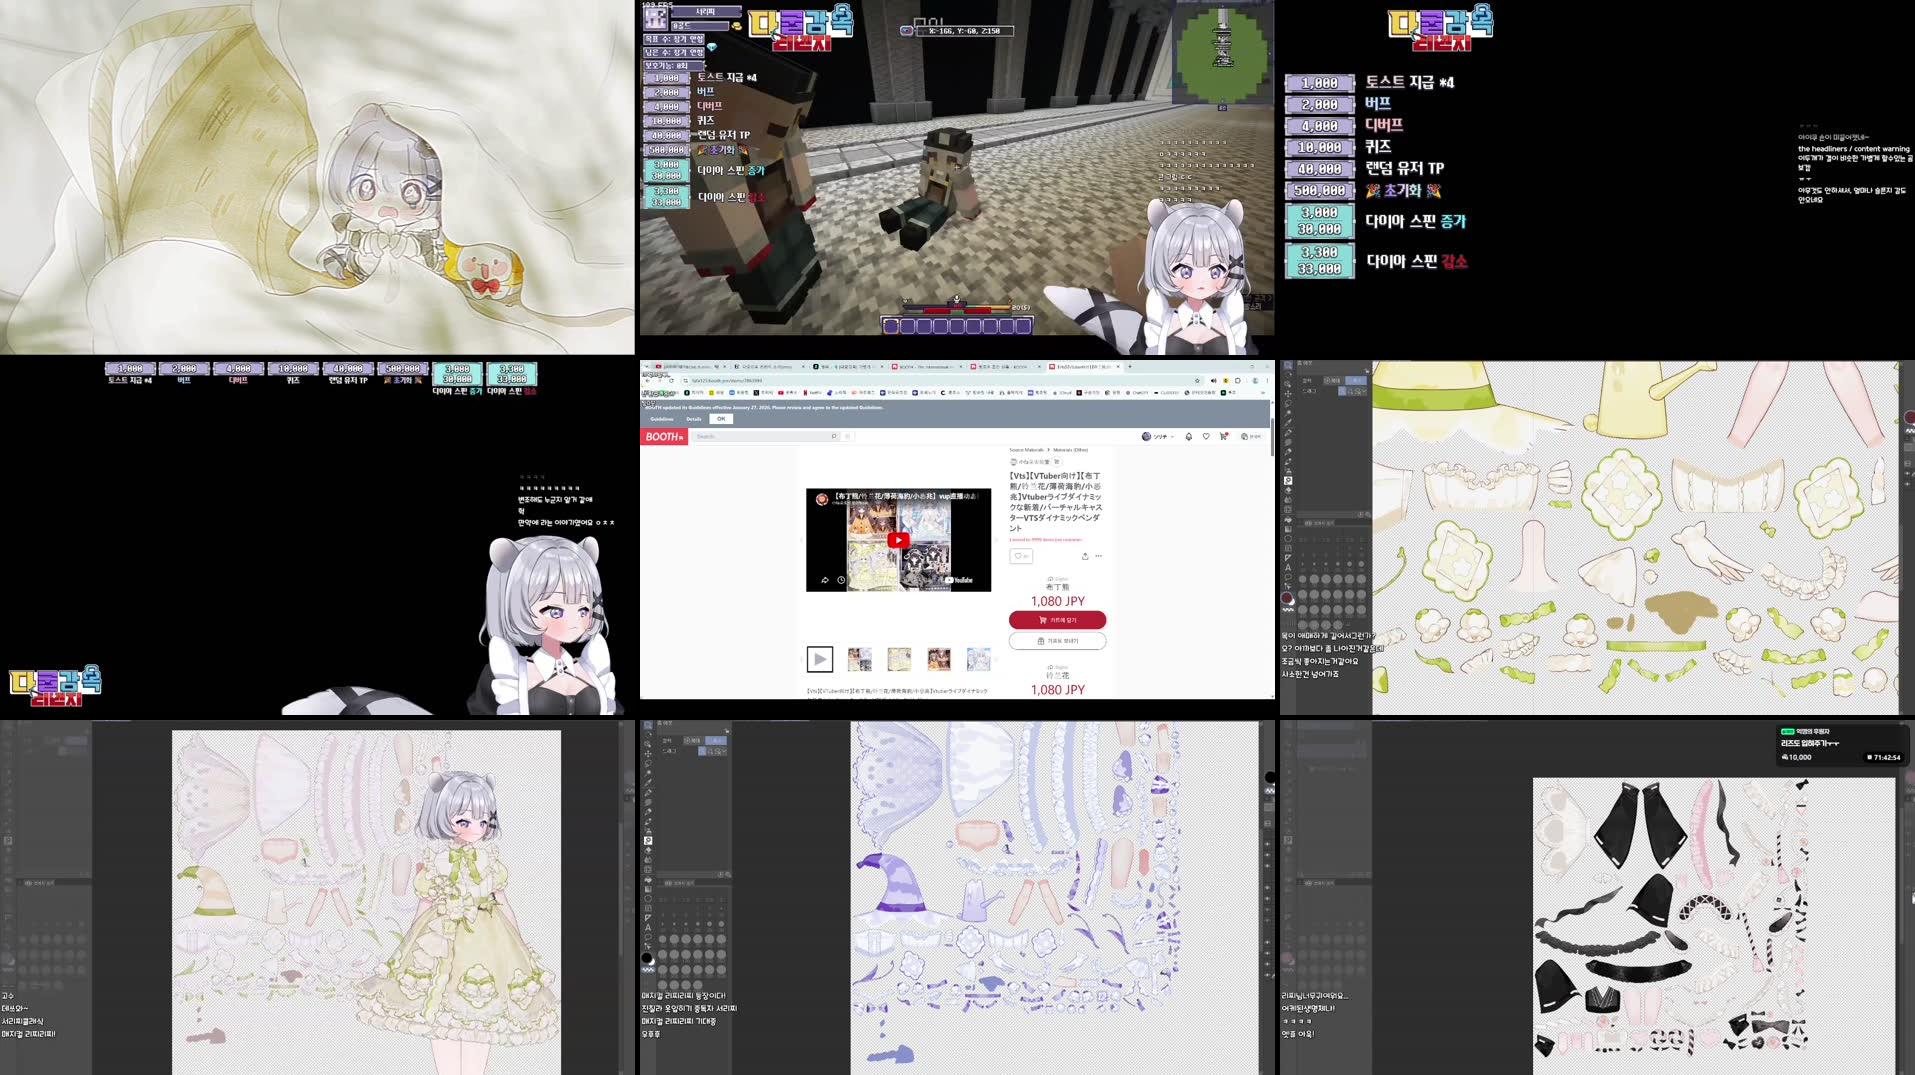
Task: Click the YouTube share arrow on the video
Action: (825, 580)
